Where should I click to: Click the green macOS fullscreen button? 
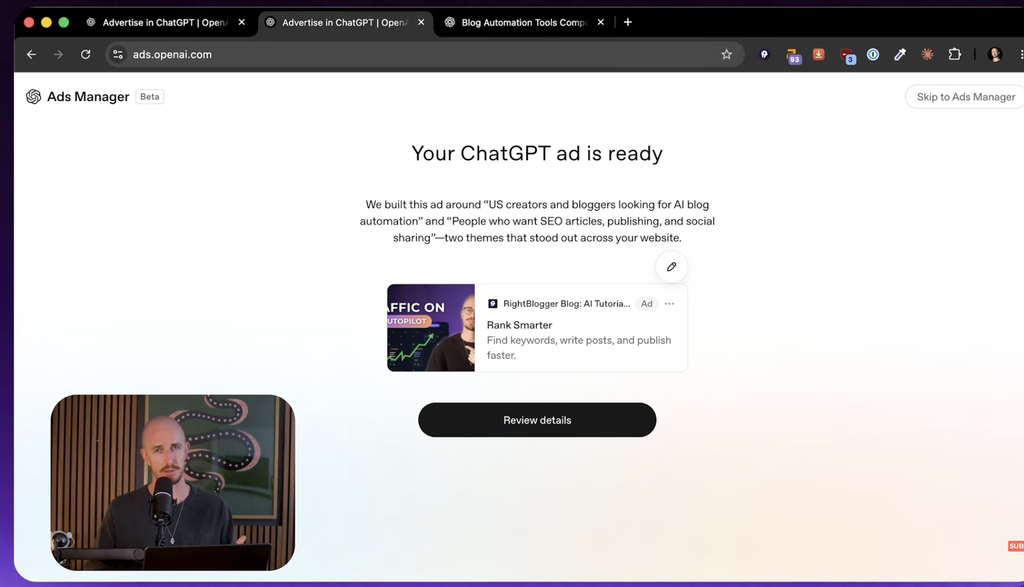click(63, 22)
